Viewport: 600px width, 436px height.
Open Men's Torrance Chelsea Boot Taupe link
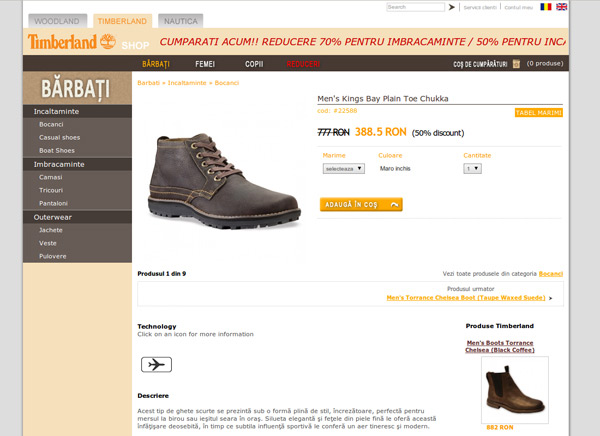[466, 297]
